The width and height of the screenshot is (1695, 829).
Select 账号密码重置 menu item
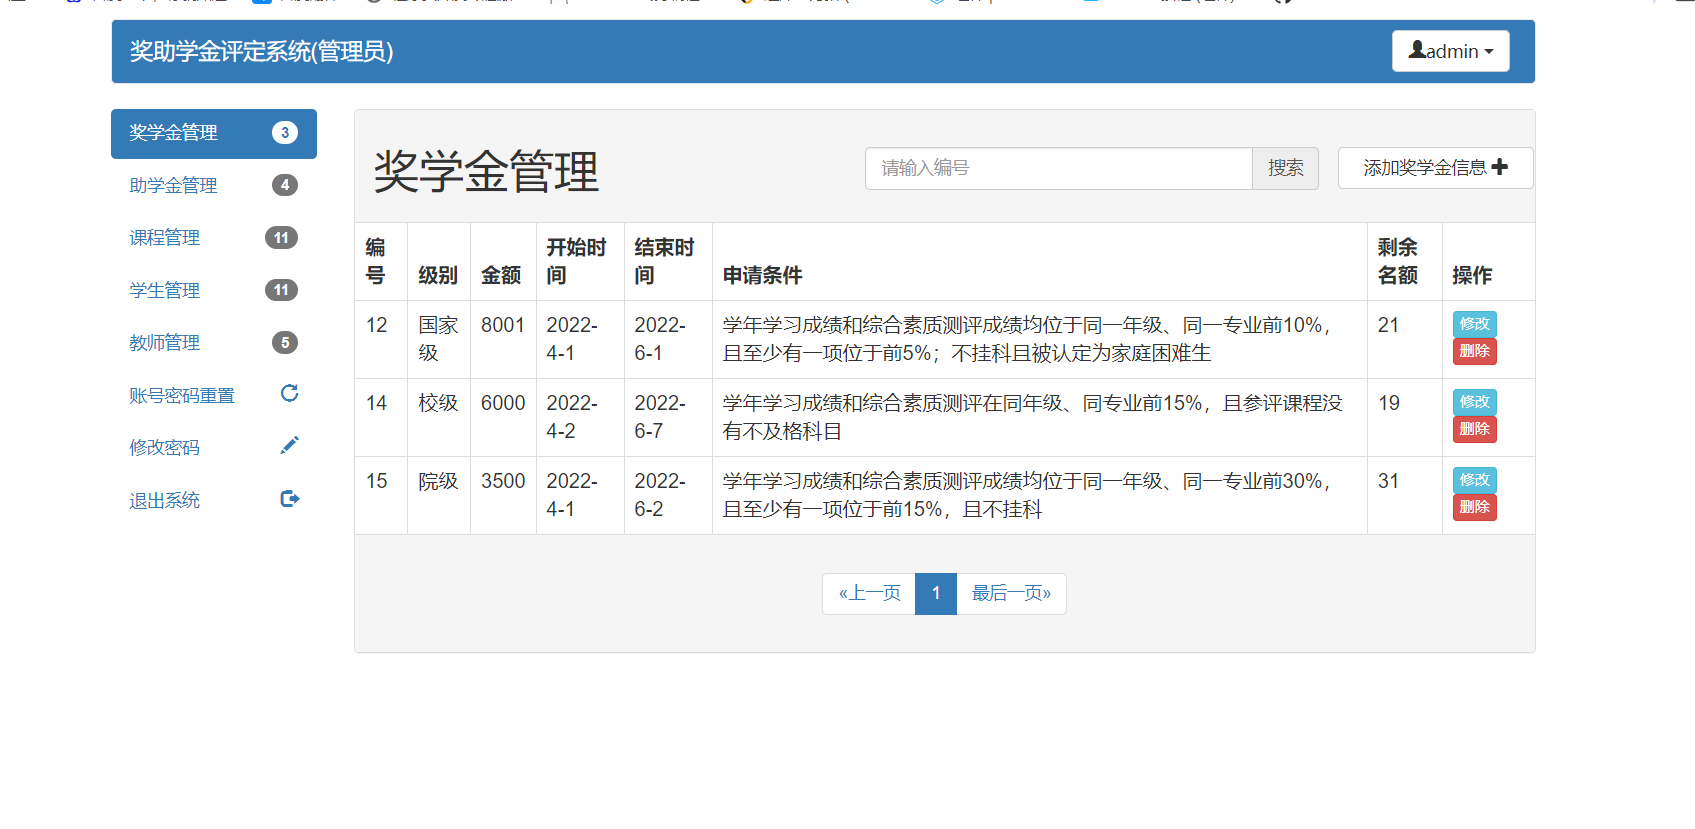point(214,396)
